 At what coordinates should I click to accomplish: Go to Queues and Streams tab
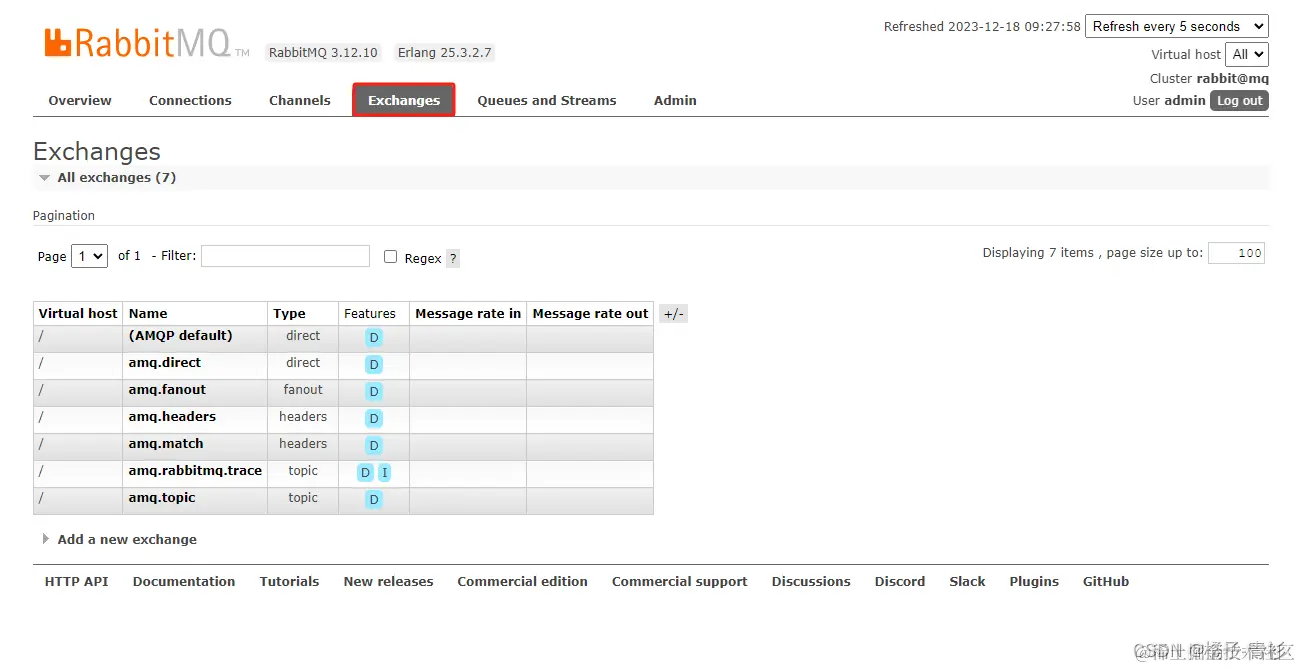(547, 100)
